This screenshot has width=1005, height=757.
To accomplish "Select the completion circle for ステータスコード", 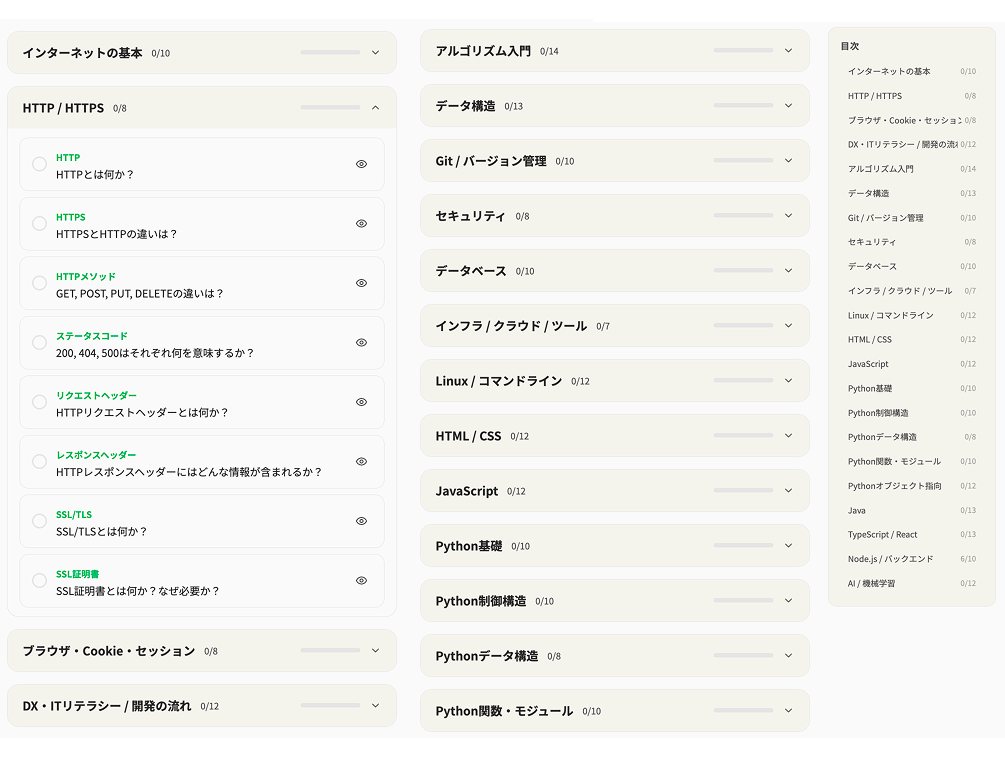I will coord(39,342).
